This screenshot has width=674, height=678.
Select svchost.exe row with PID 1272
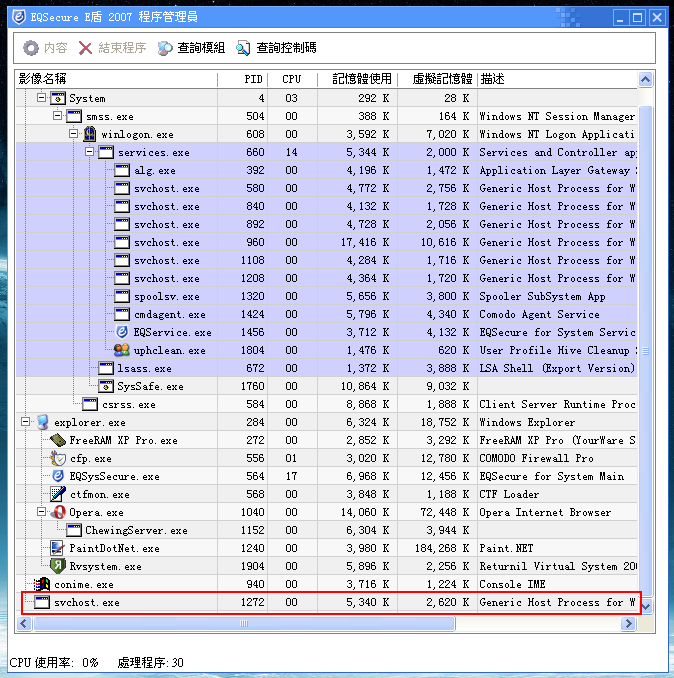[326, 602]
